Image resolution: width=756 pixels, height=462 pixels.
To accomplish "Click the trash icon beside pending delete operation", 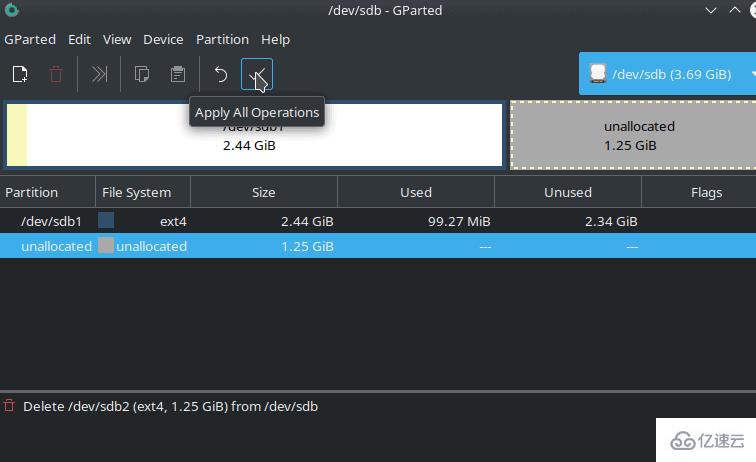I will (9, 406).
